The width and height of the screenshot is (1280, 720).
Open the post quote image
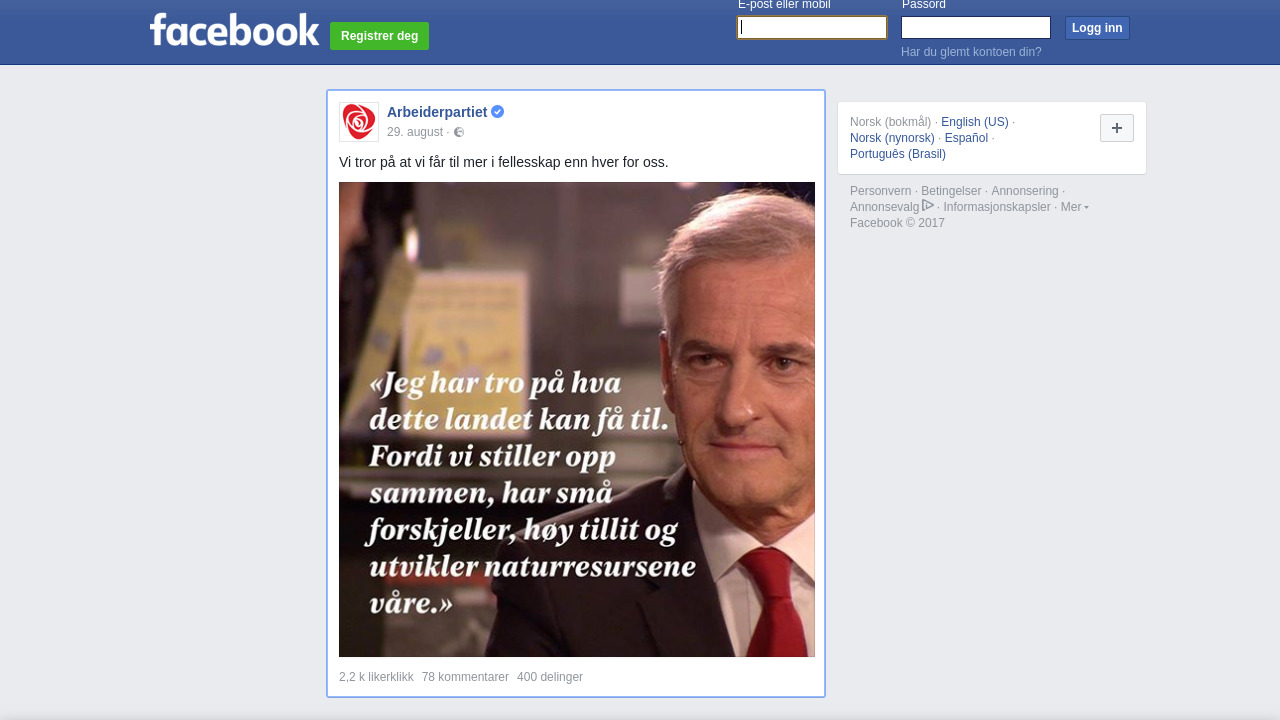coord(577,419)
